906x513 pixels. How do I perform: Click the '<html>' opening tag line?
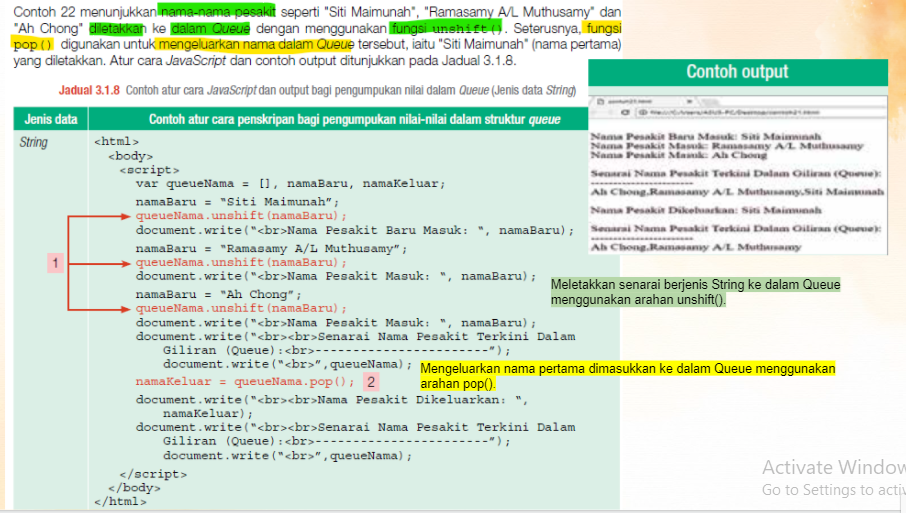(117, 142)
